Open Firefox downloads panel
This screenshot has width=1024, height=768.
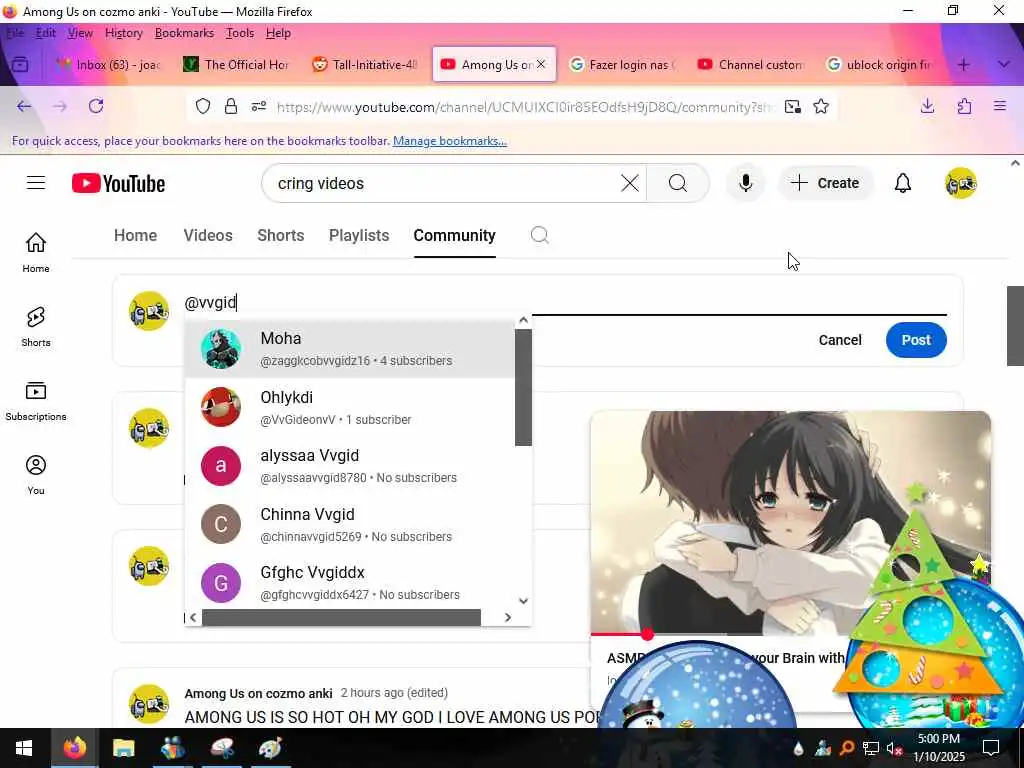927,106
